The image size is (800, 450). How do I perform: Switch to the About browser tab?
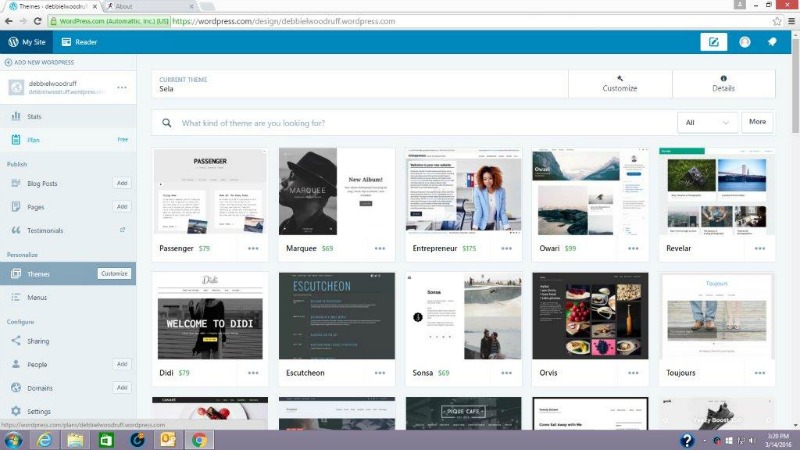tap(148, 6)
